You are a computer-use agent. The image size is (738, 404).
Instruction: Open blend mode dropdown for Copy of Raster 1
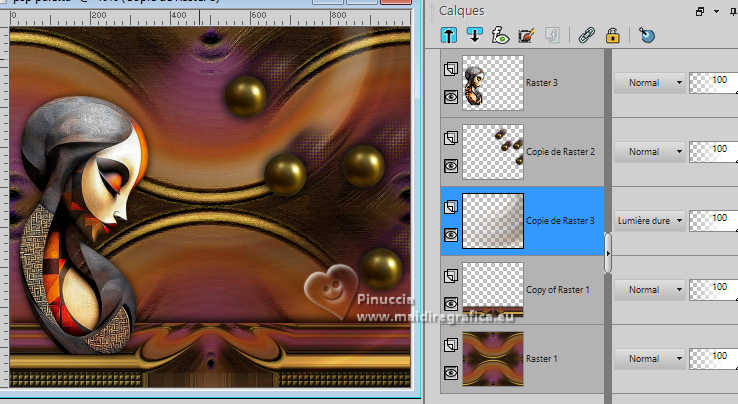click(650, 290)
